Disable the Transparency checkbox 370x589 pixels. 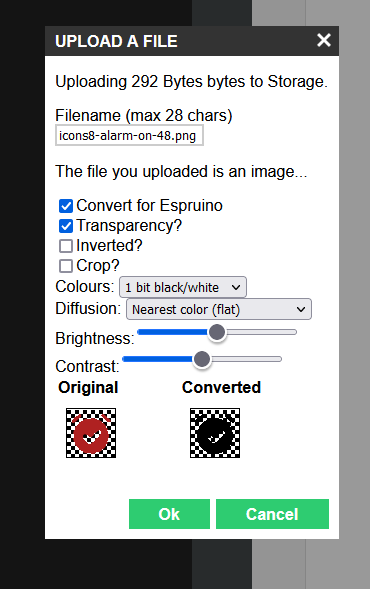[66, 226]
